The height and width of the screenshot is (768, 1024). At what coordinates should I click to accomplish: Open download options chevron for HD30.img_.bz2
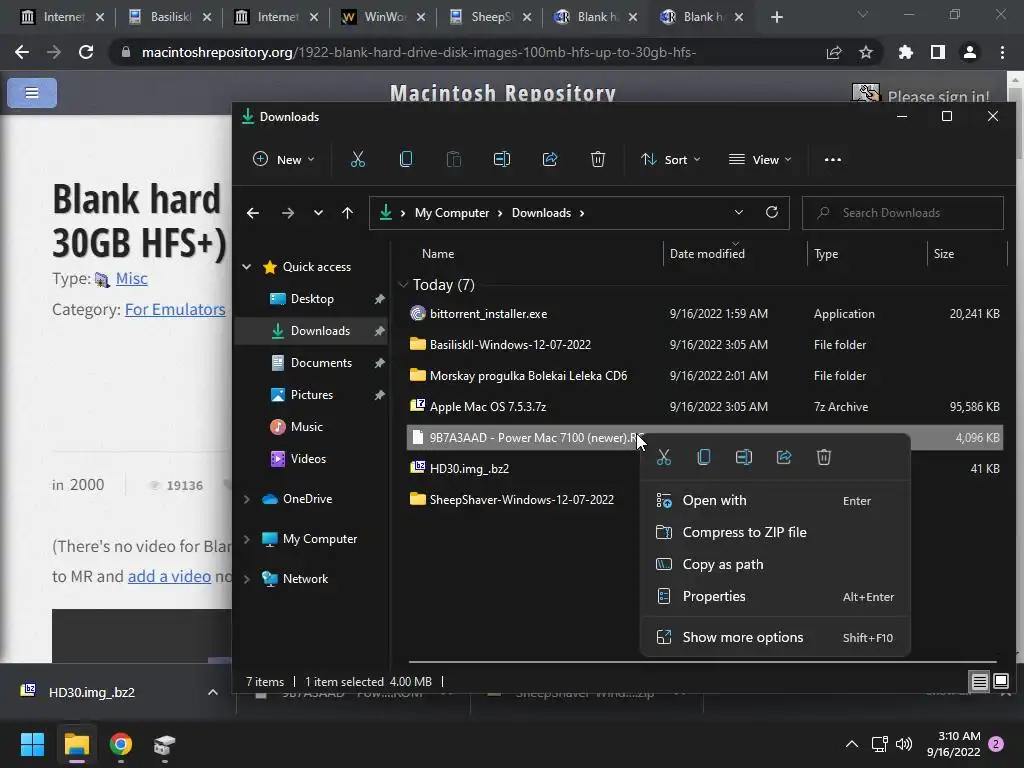click(212, 692)
